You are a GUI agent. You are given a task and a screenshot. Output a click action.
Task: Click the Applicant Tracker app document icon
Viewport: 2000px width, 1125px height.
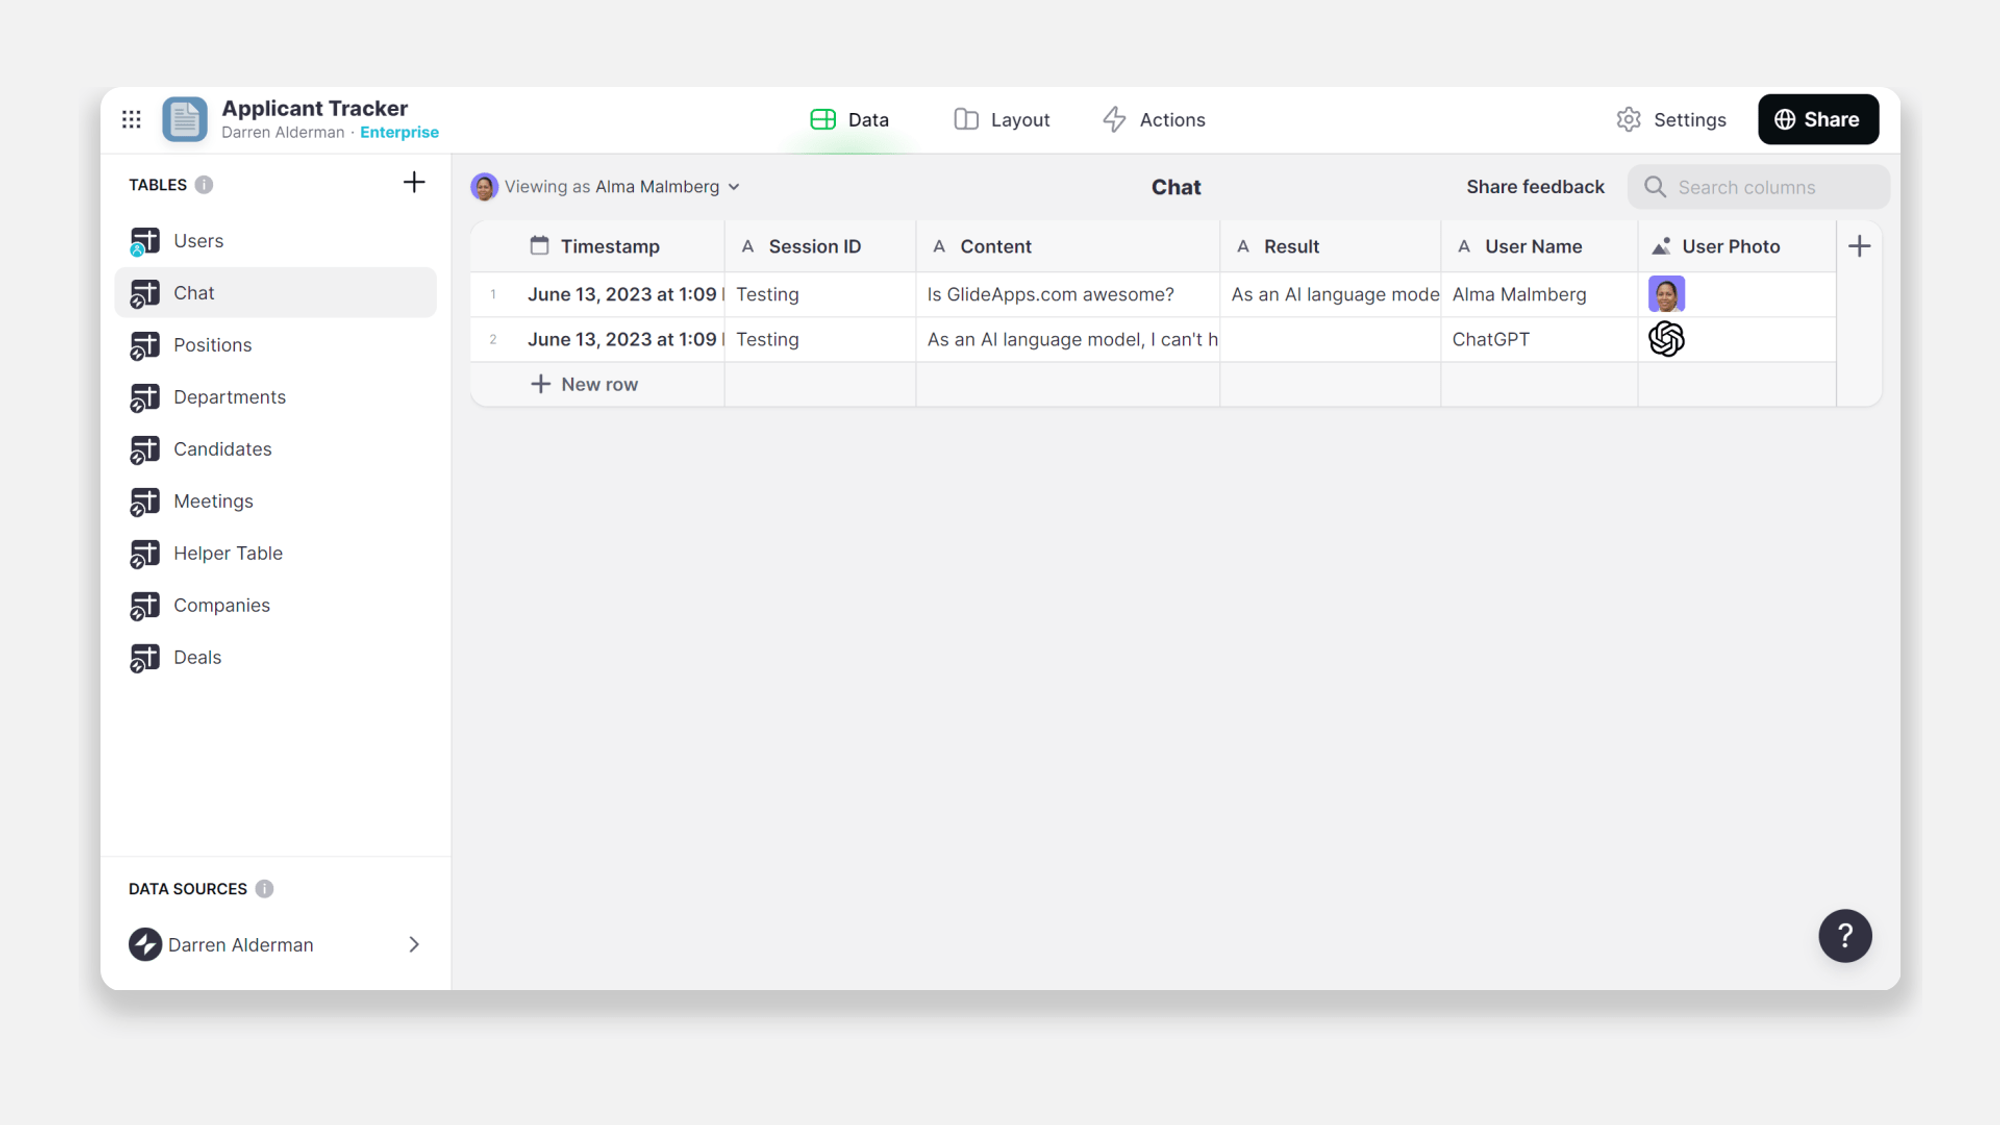tap(185, 119)
